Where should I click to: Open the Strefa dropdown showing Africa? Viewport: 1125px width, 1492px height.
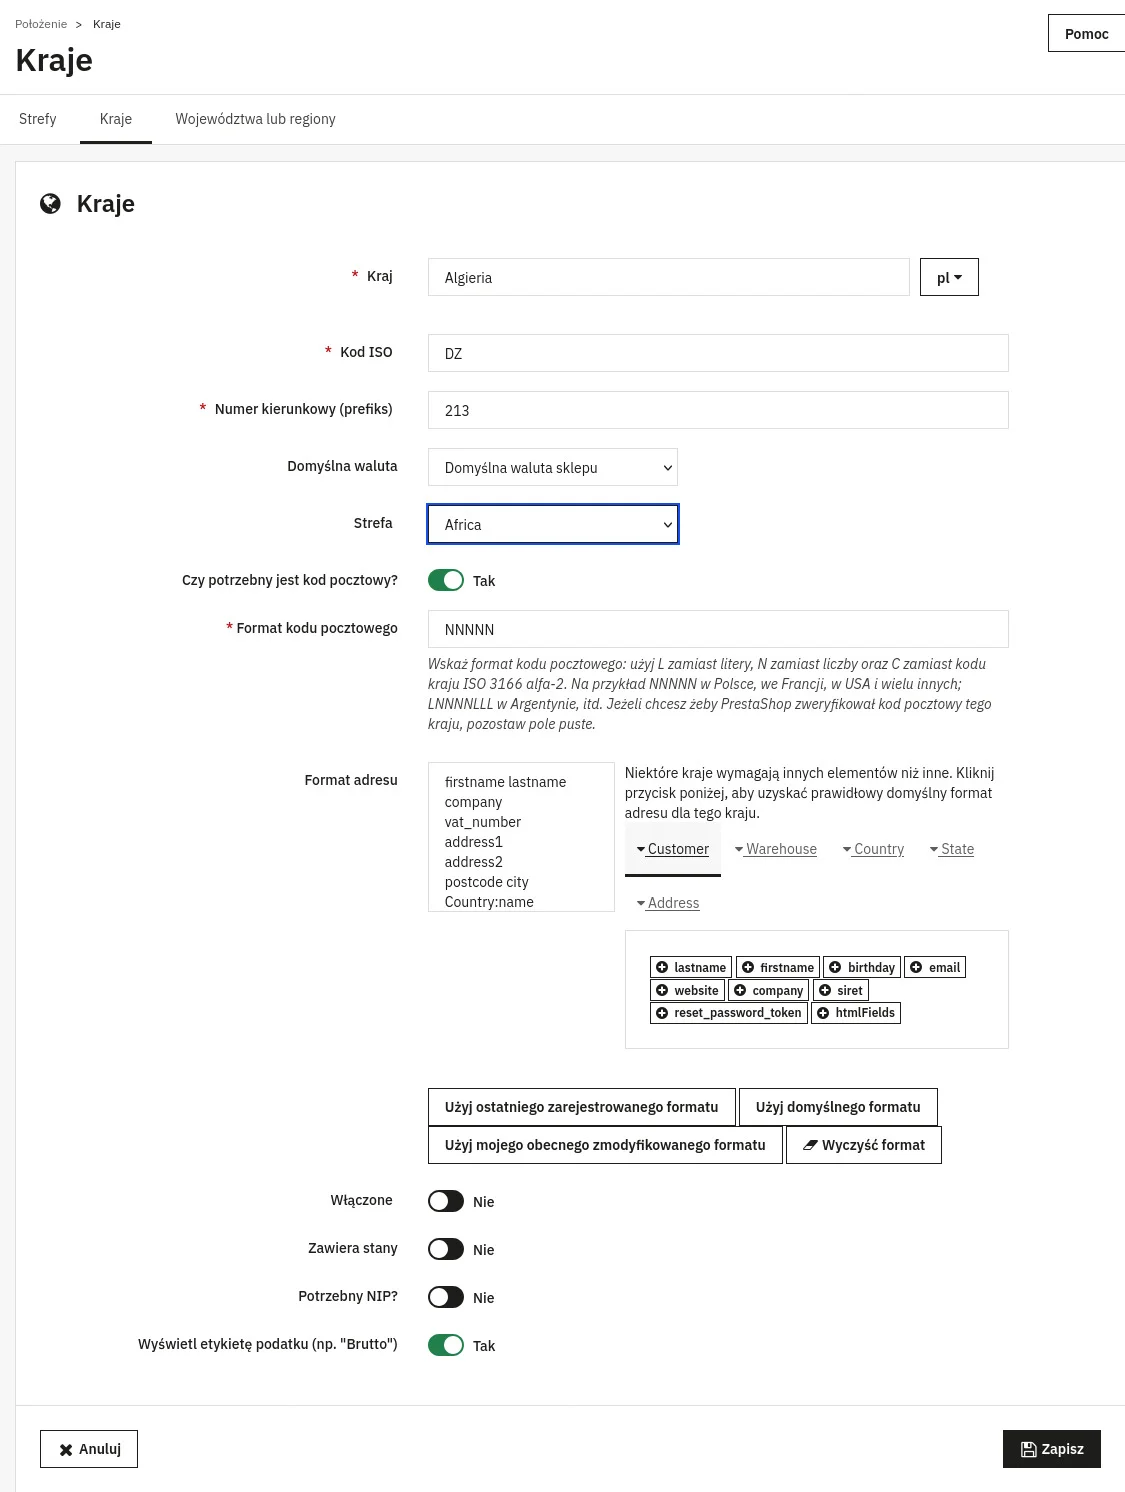click(x=553, y=524)
